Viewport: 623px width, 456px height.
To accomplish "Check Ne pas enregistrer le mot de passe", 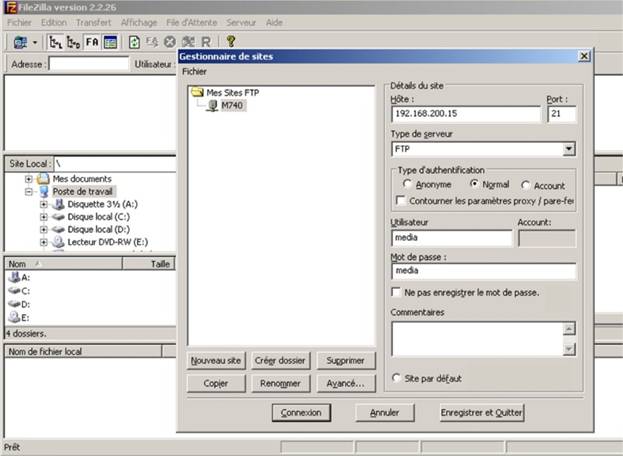I will pyautogui.click(x=396, y=292).
